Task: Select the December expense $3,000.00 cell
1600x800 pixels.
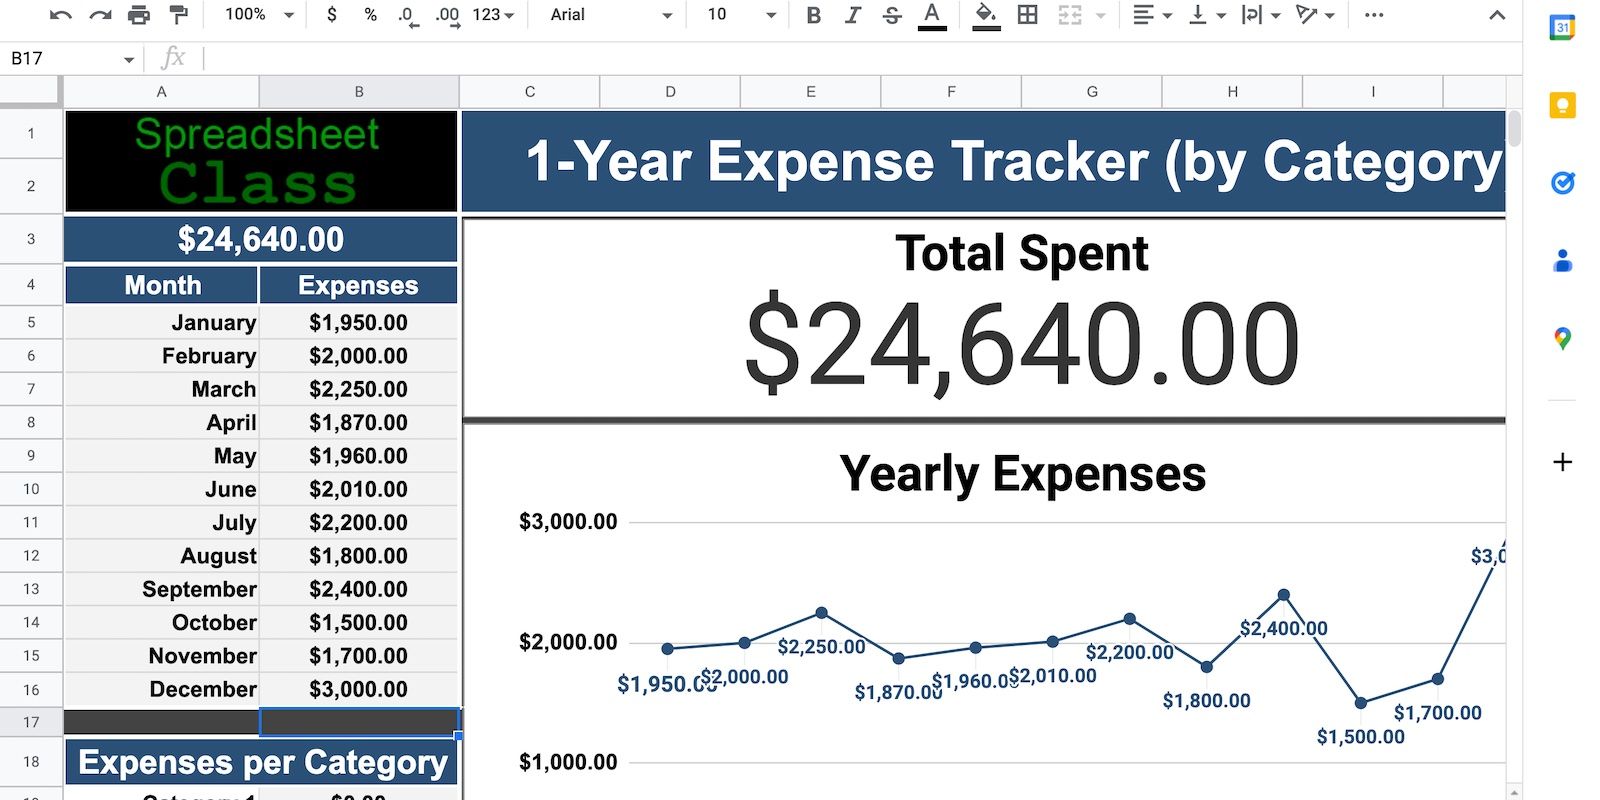Action: coord(358,689)
